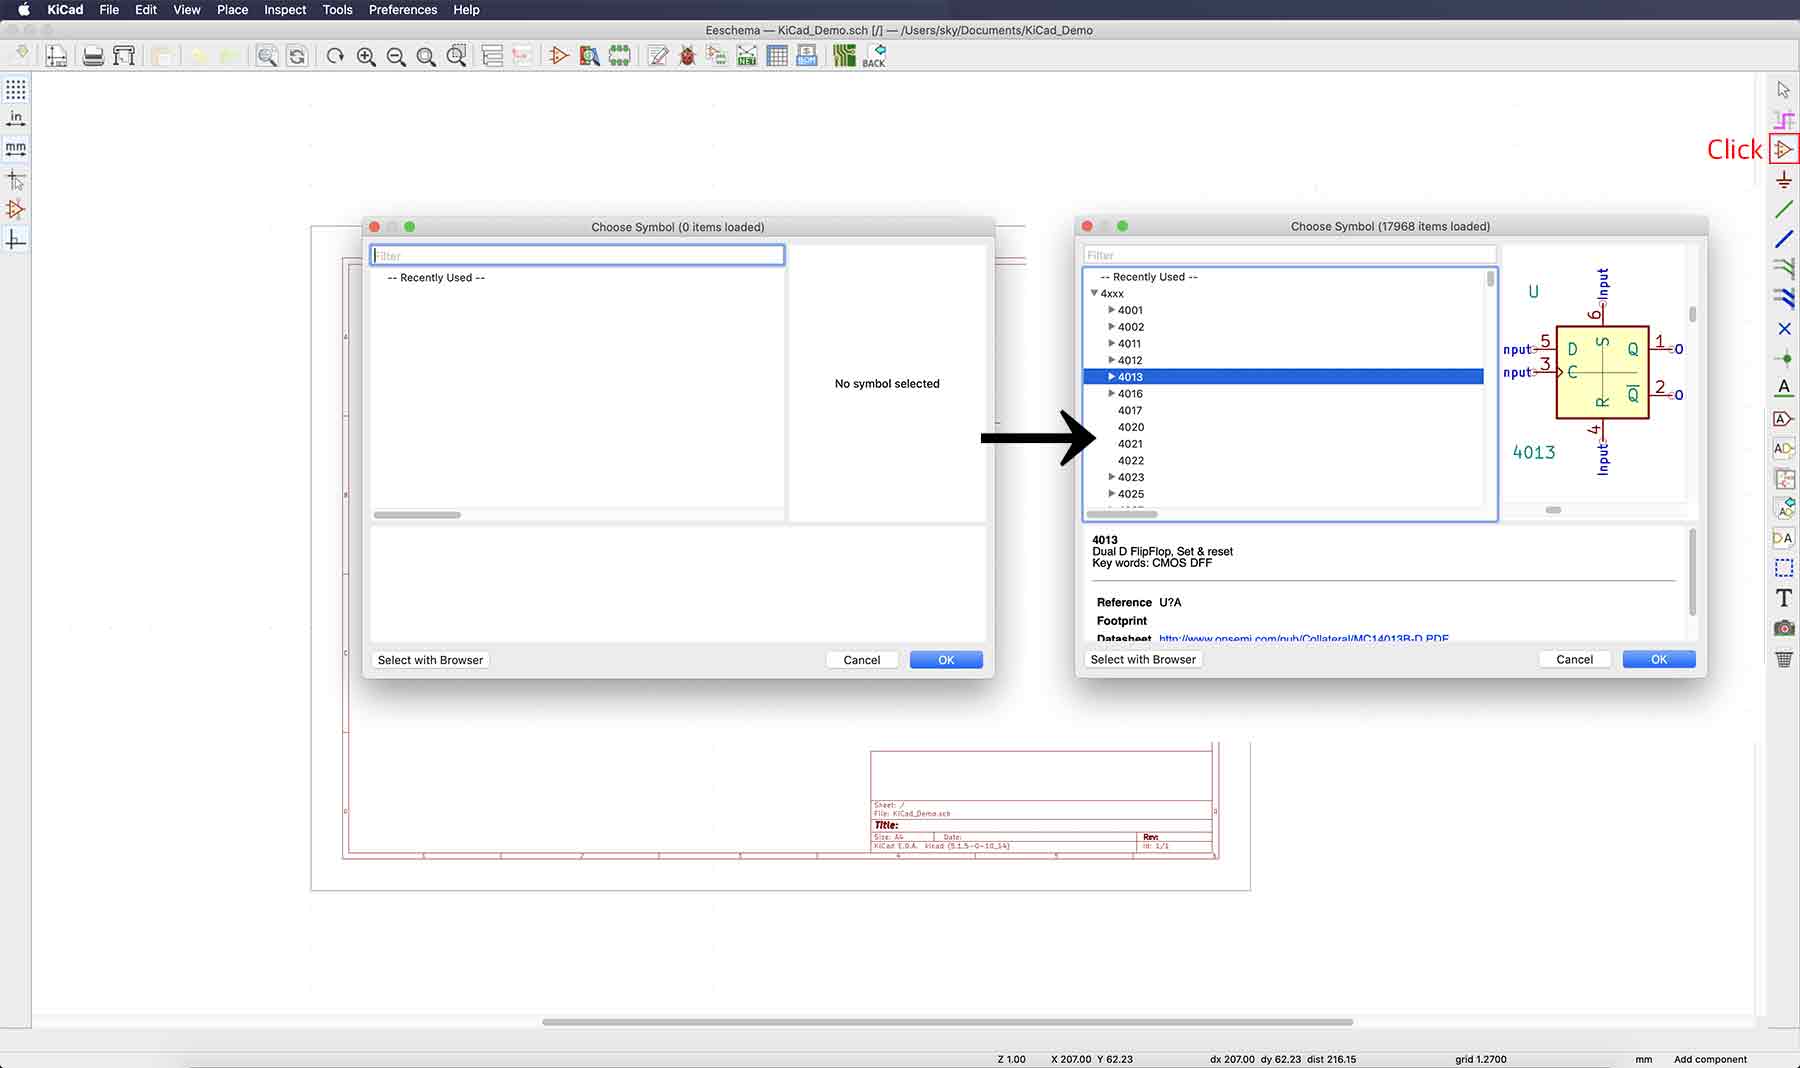Click Cancel in the 0-items Choose Symbol dialog

tap(862, 660)
